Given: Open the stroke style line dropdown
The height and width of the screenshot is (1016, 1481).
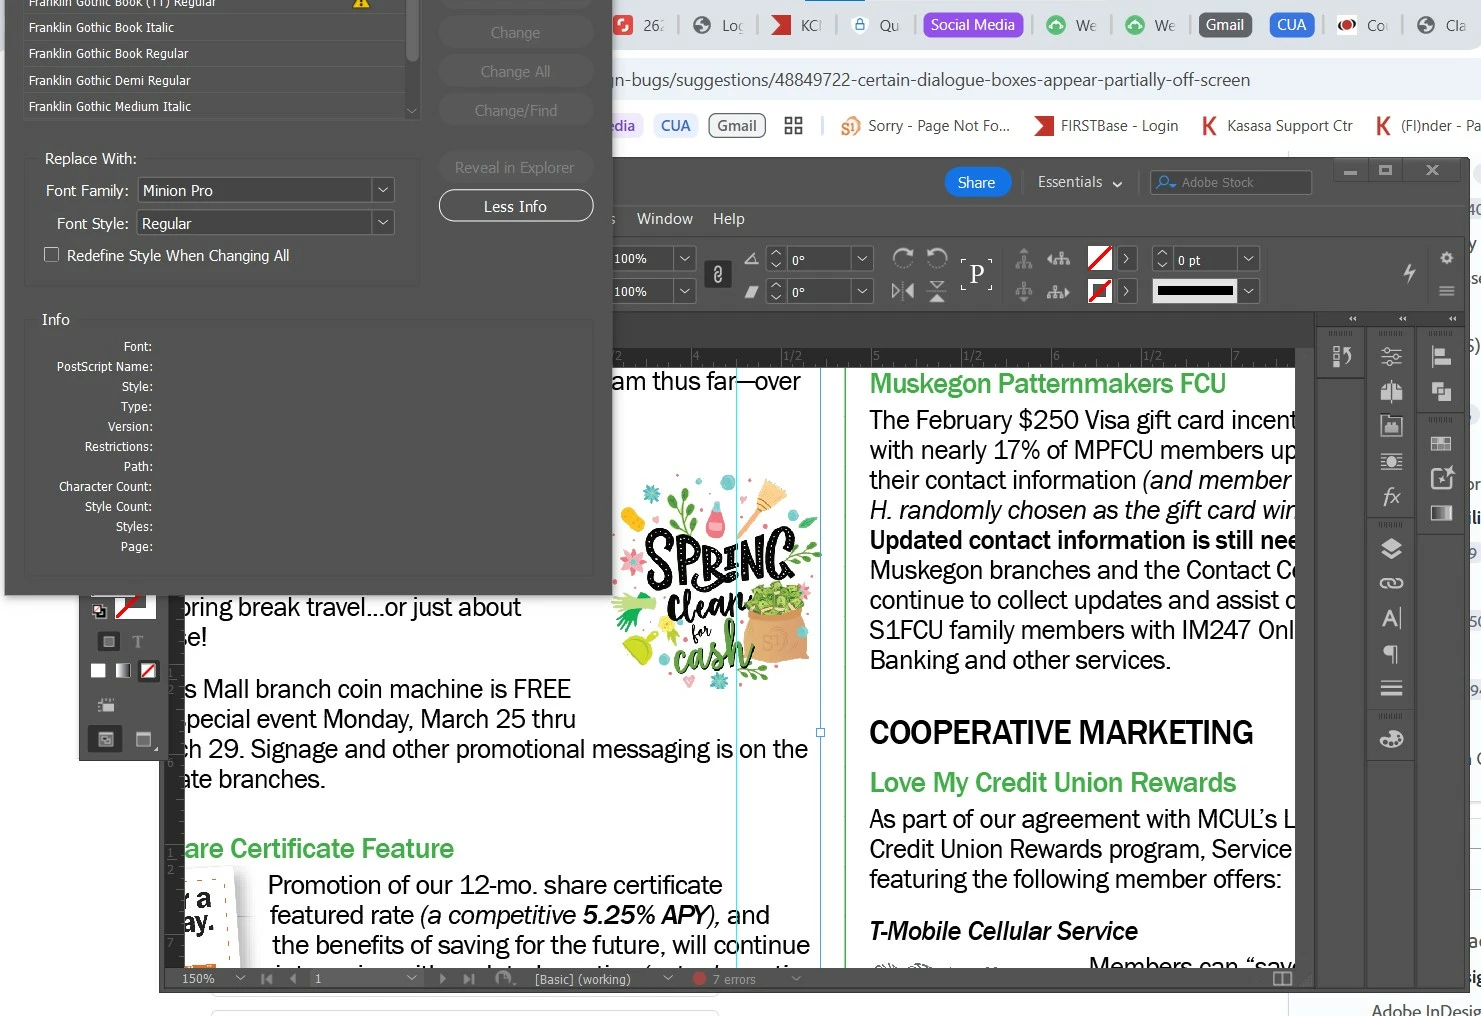Looking at the screenshot, I should 1248,291.
